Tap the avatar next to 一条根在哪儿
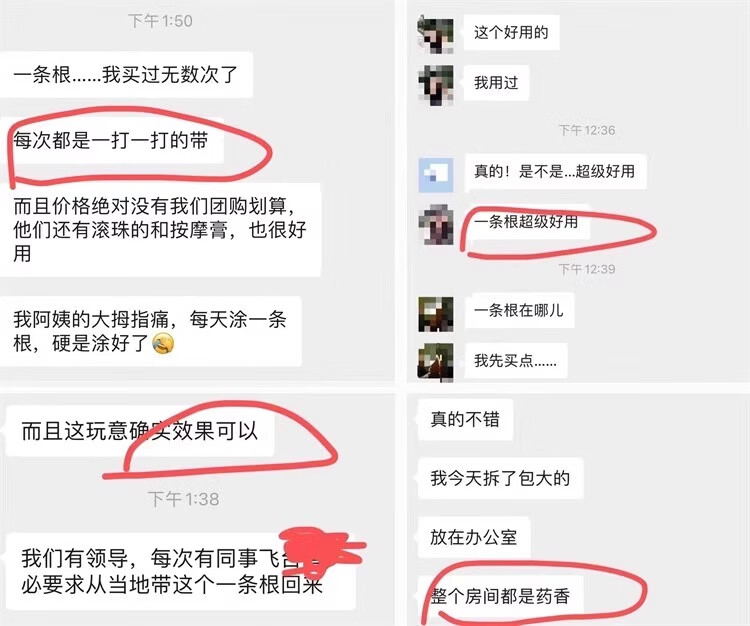The width and height of the screenshot is (750, 626). (x=435, y=314)
